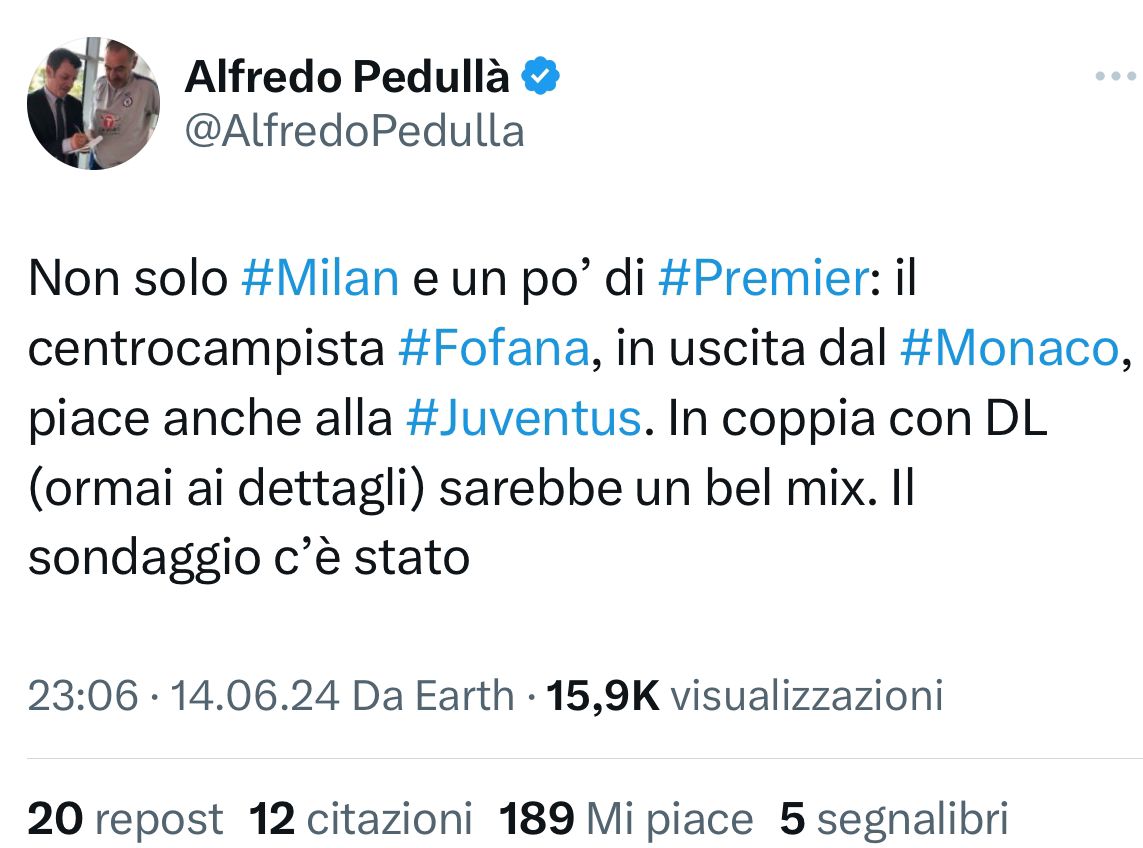Show the 189 Mi piace list
1143x848 pixels.
[626, 819]
